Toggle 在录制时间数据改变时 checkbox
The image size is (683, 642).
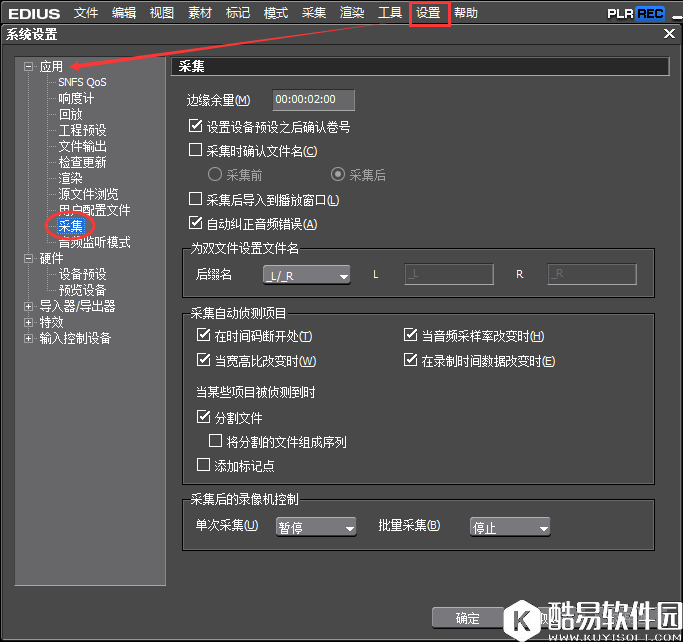tap(410, 360)
